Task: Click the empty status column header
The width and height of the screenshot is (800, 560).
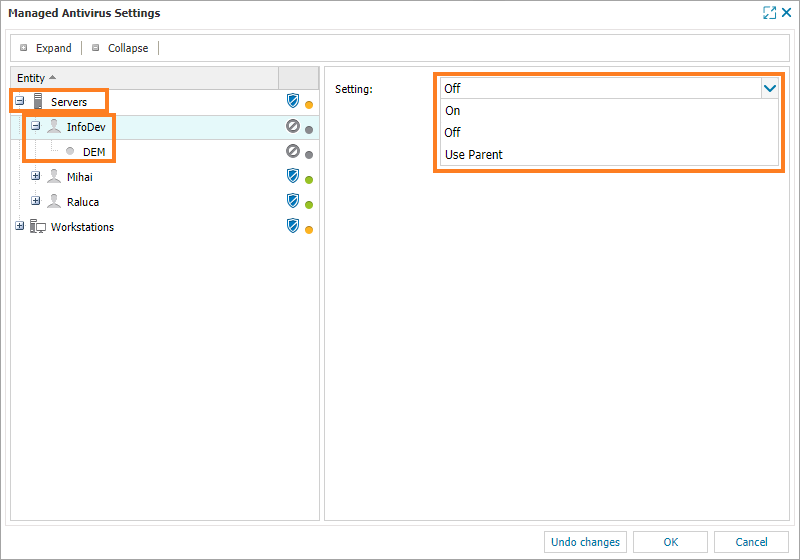Action: [299, 78]
